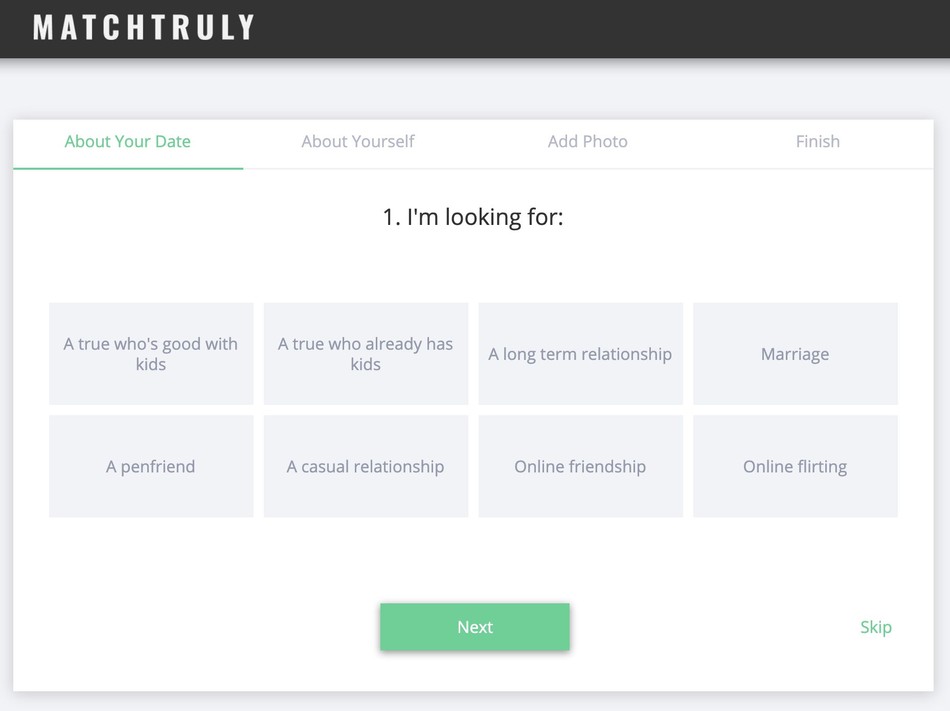Select 'A true who's good with kids'
The image size is (950, 711).
(151, 354)
